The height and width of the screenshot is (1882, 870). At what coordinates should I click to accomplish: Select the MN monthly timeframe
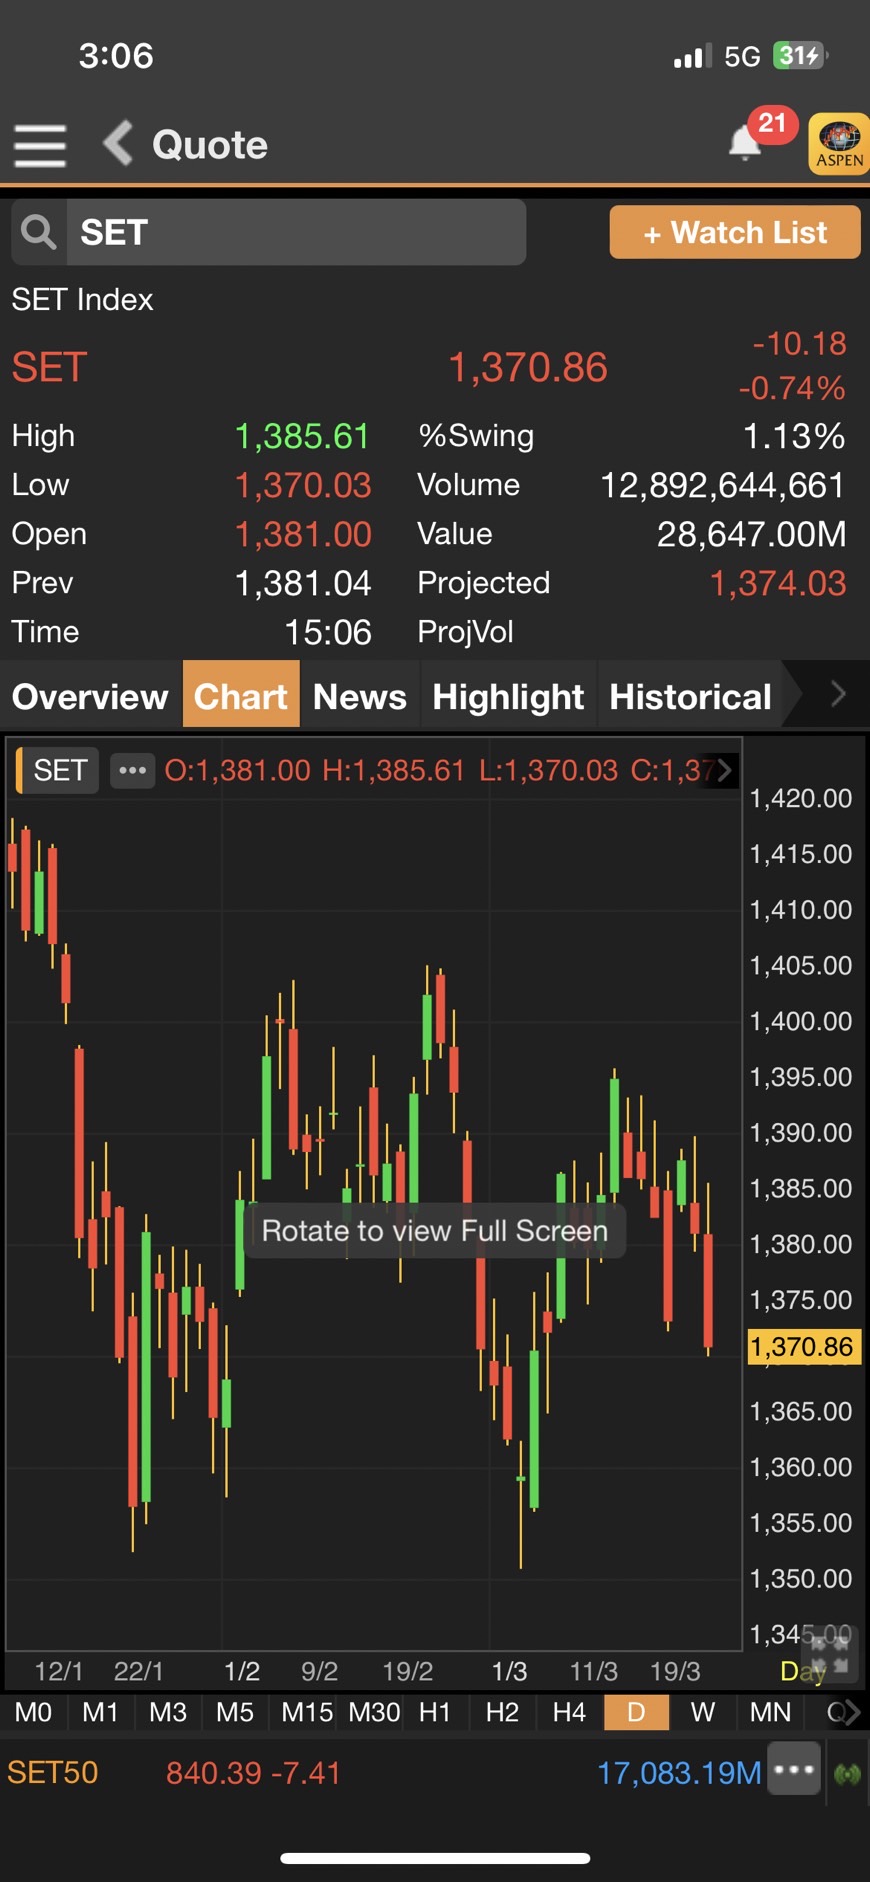pos(770,1712)
